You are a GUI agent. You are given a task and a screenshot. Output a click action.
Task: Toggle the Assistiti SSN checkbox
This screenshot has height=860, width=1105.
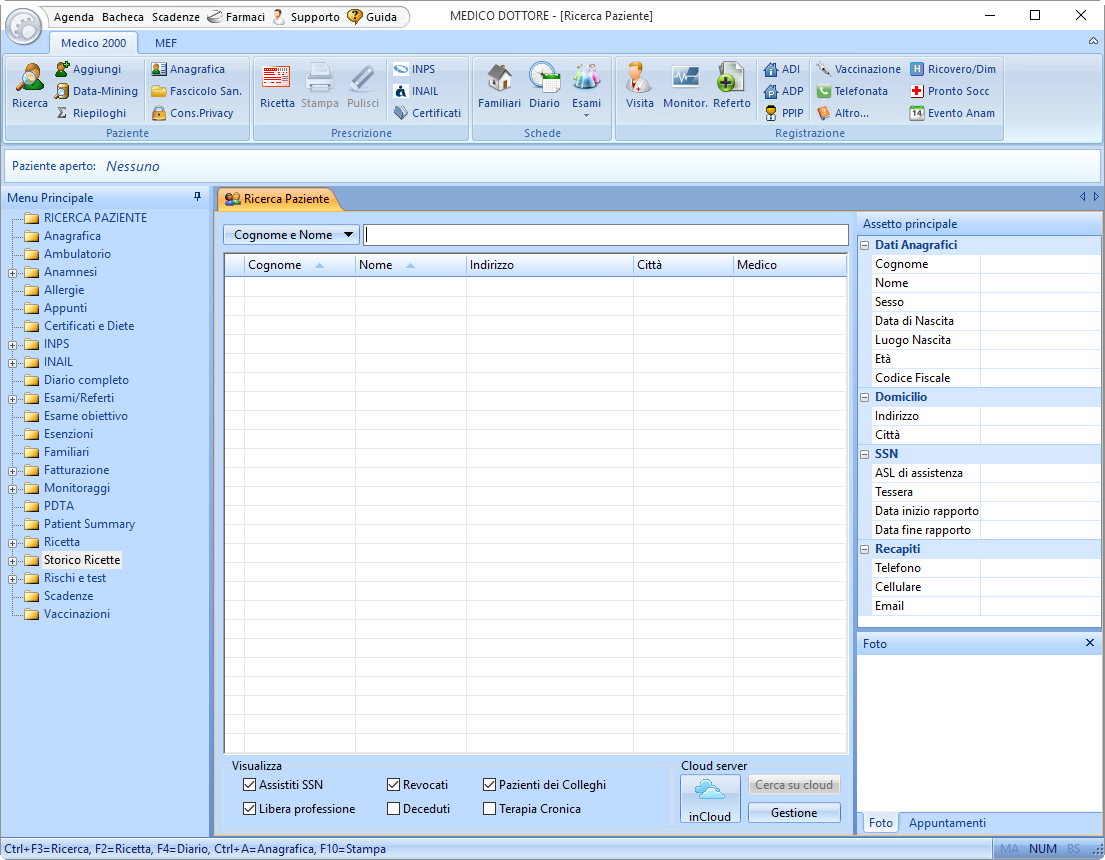pyautogui.click(x=249, y=785)
